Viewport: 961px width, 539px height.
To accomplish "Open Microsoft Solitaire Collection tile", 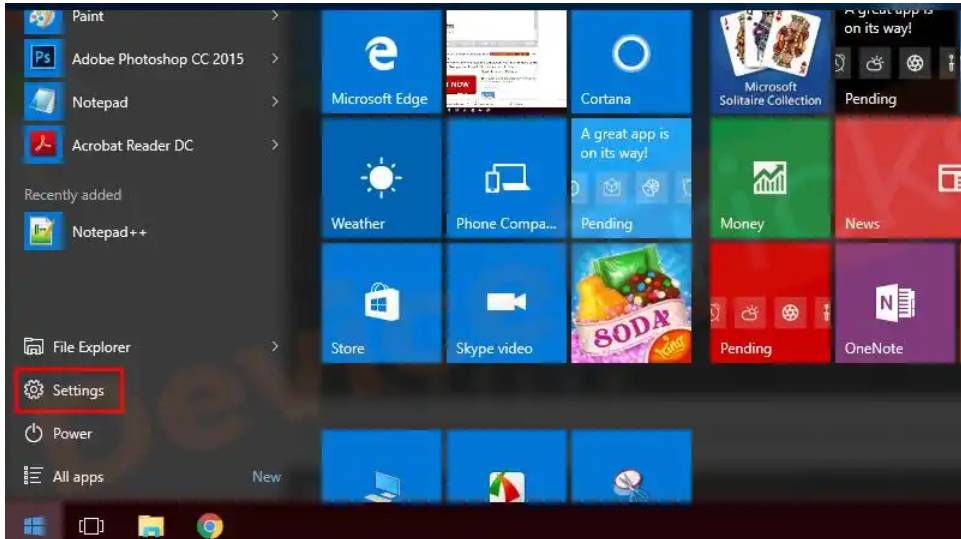I will point(770,61).
